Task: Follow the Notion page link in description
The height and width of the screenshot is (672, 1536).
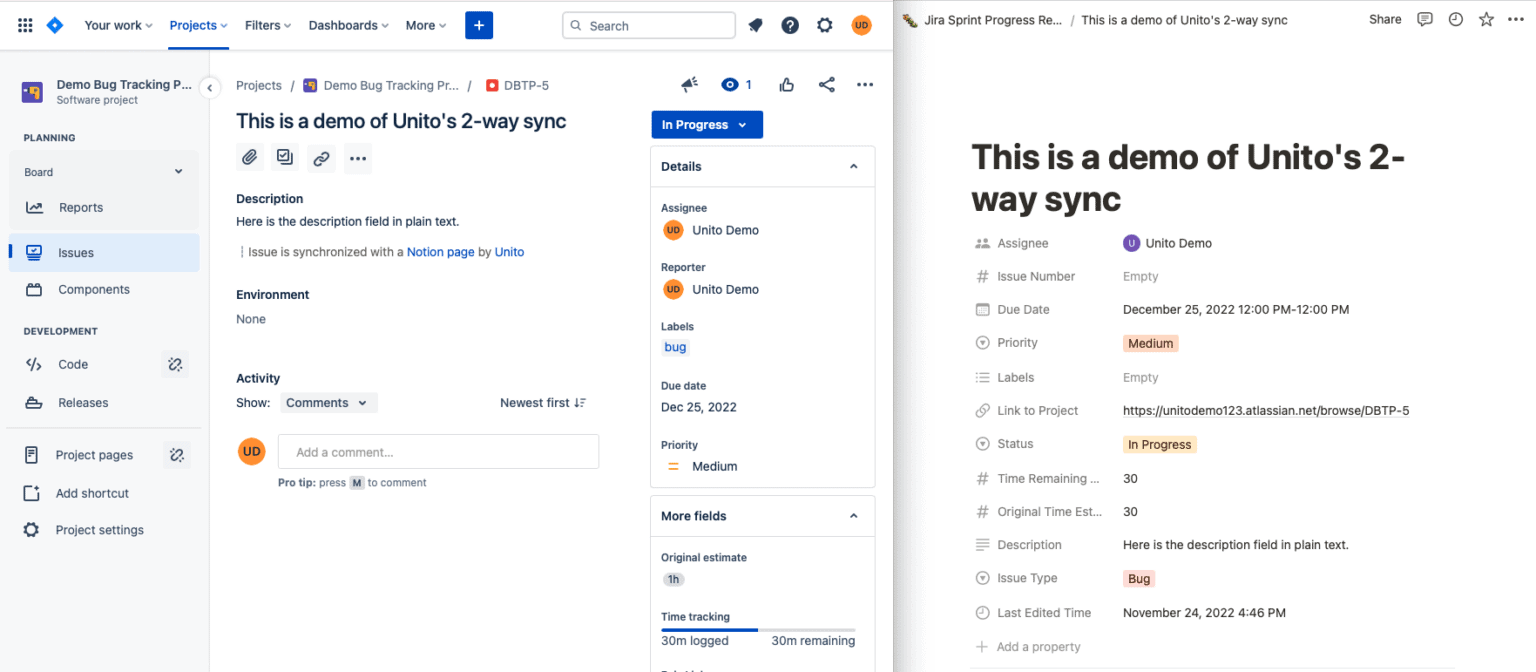Action: click(x=440, y=252)
